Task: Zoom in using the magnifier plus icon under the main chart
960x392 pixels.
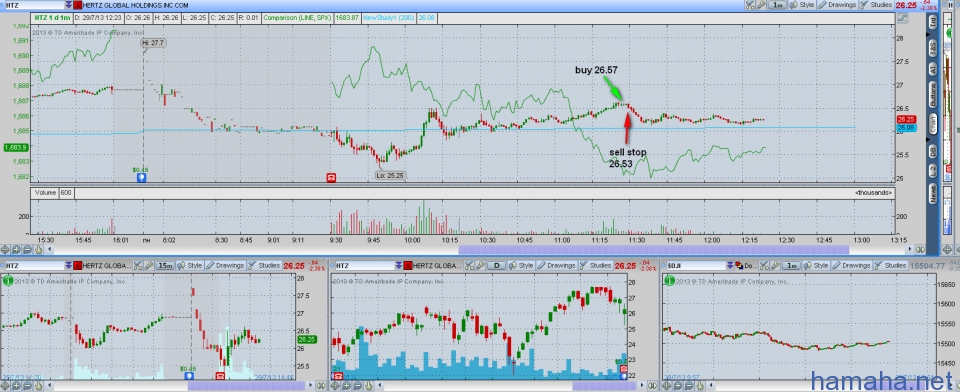Action: click(17, 249)
